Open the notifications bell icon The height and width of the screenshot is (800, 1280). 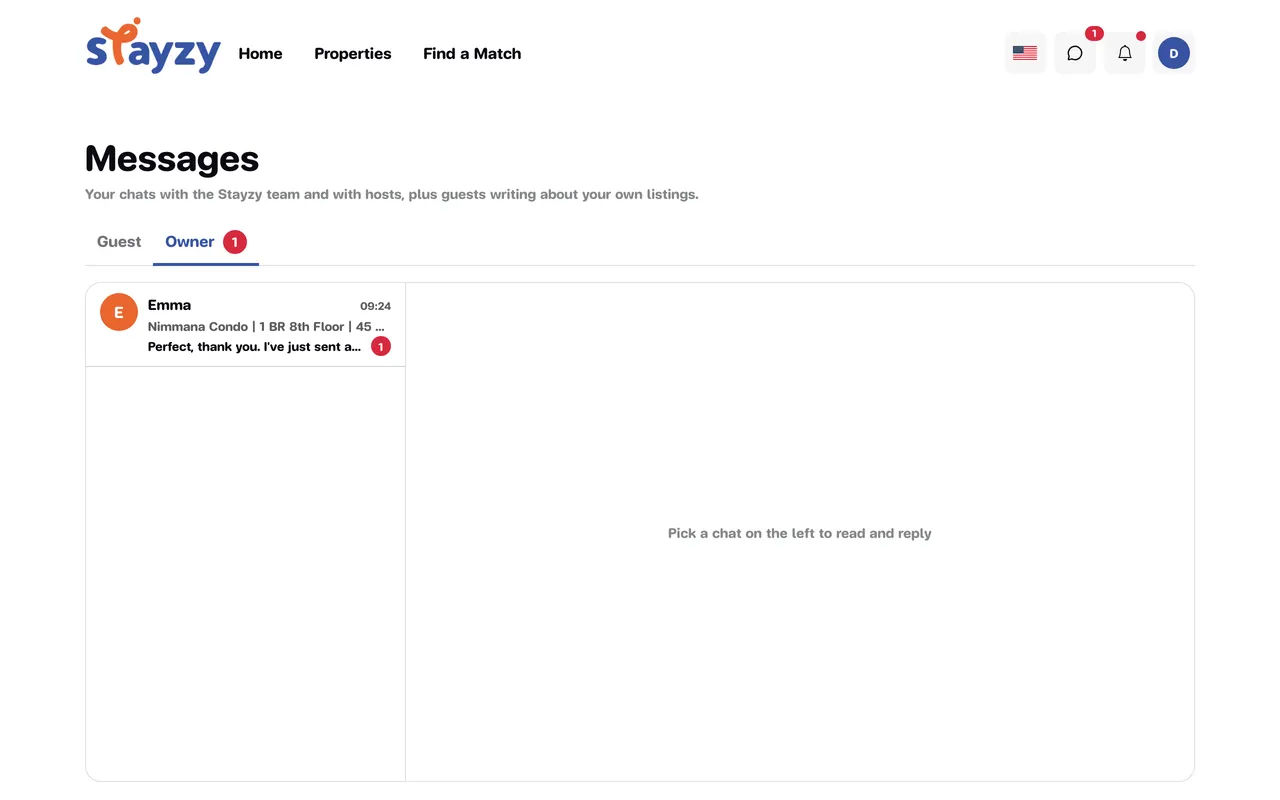tap(1125, 53)
